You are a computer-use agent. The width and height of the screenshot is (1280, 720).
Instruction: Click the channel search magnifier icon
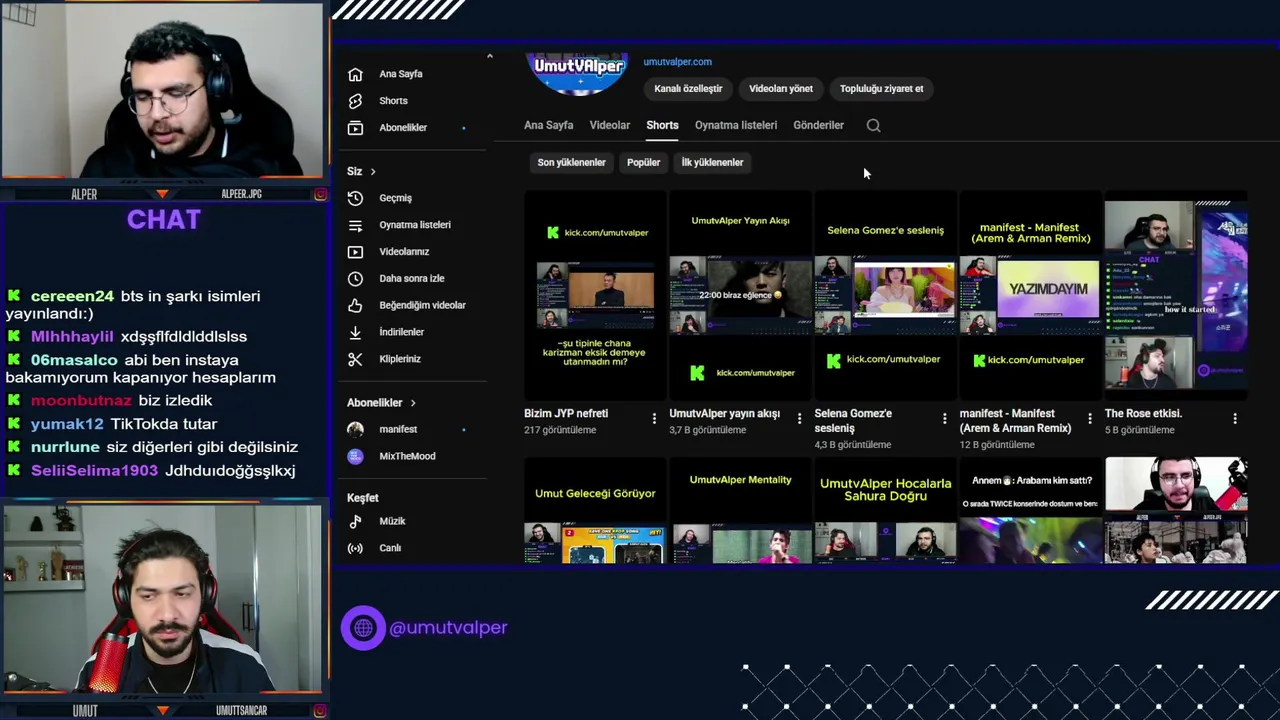tap(873, 126)
